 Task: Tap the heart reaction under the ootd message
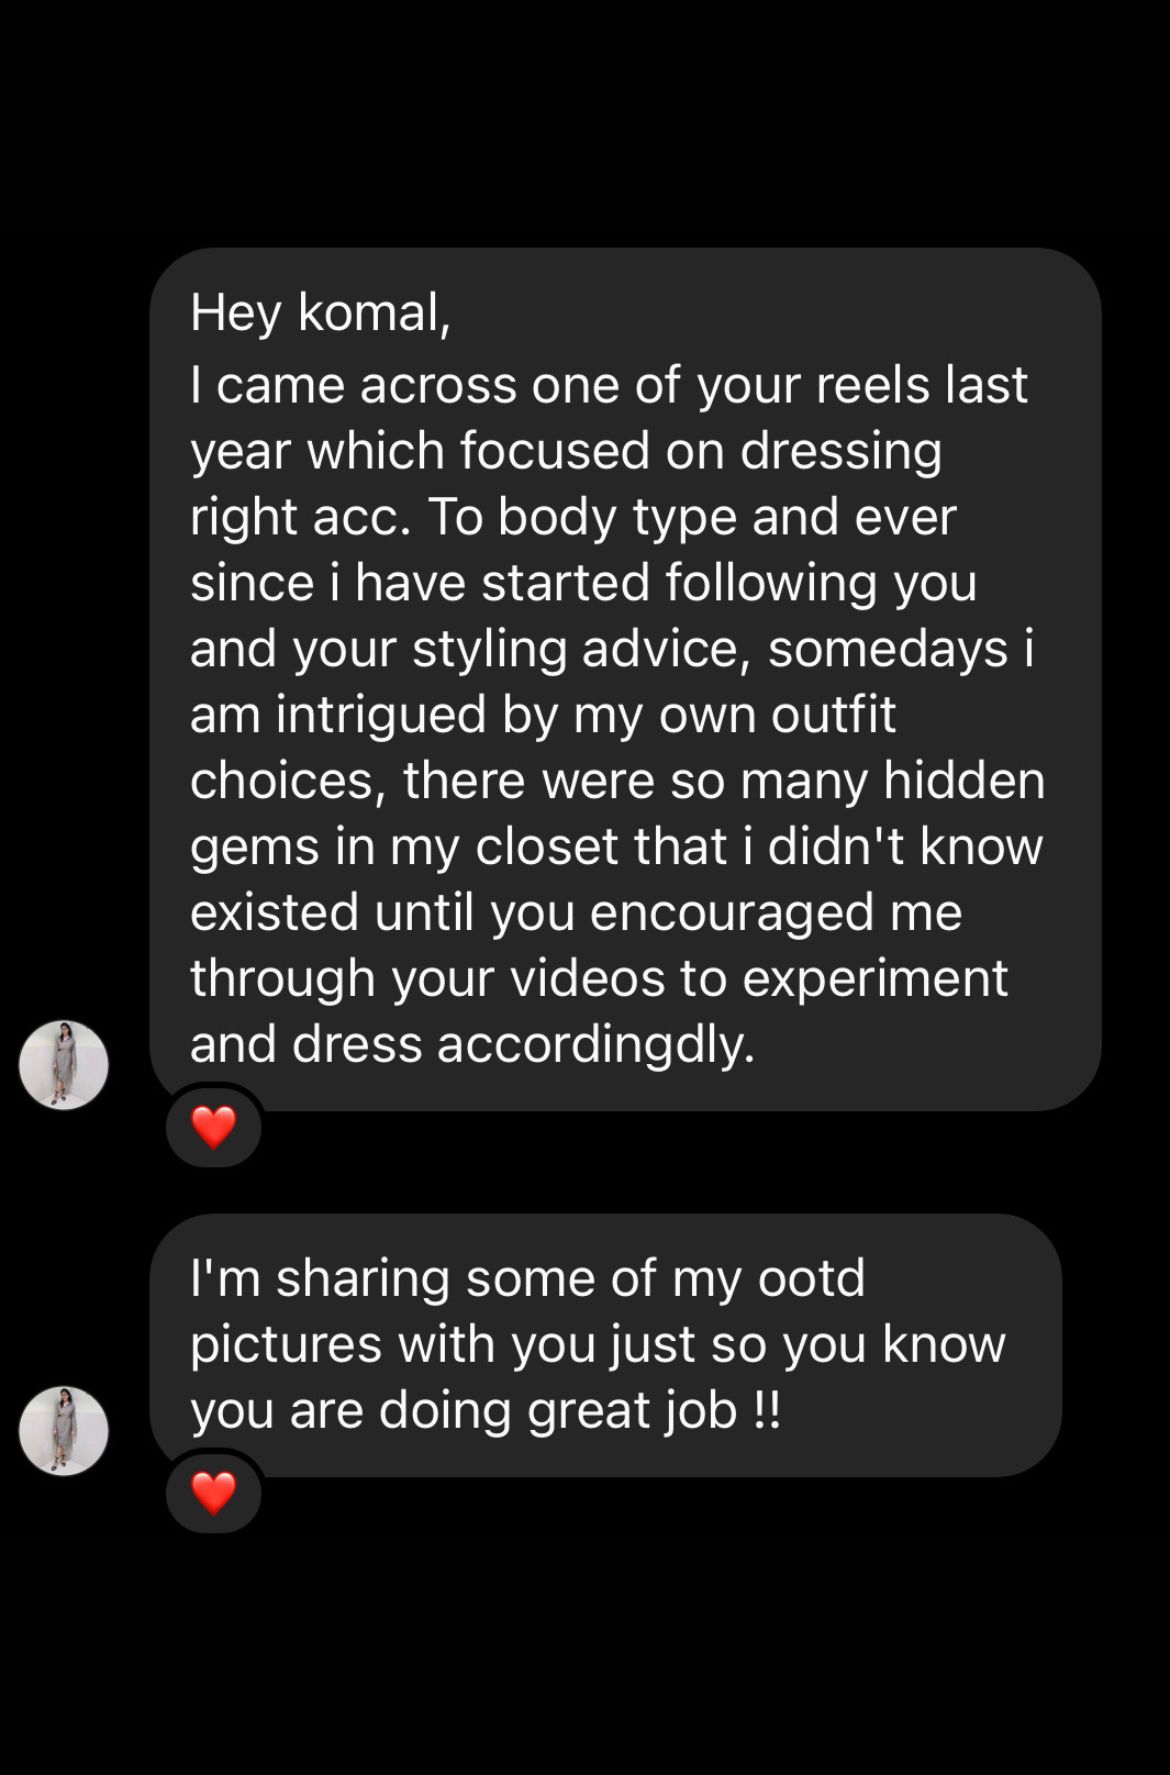[213, 1493]
